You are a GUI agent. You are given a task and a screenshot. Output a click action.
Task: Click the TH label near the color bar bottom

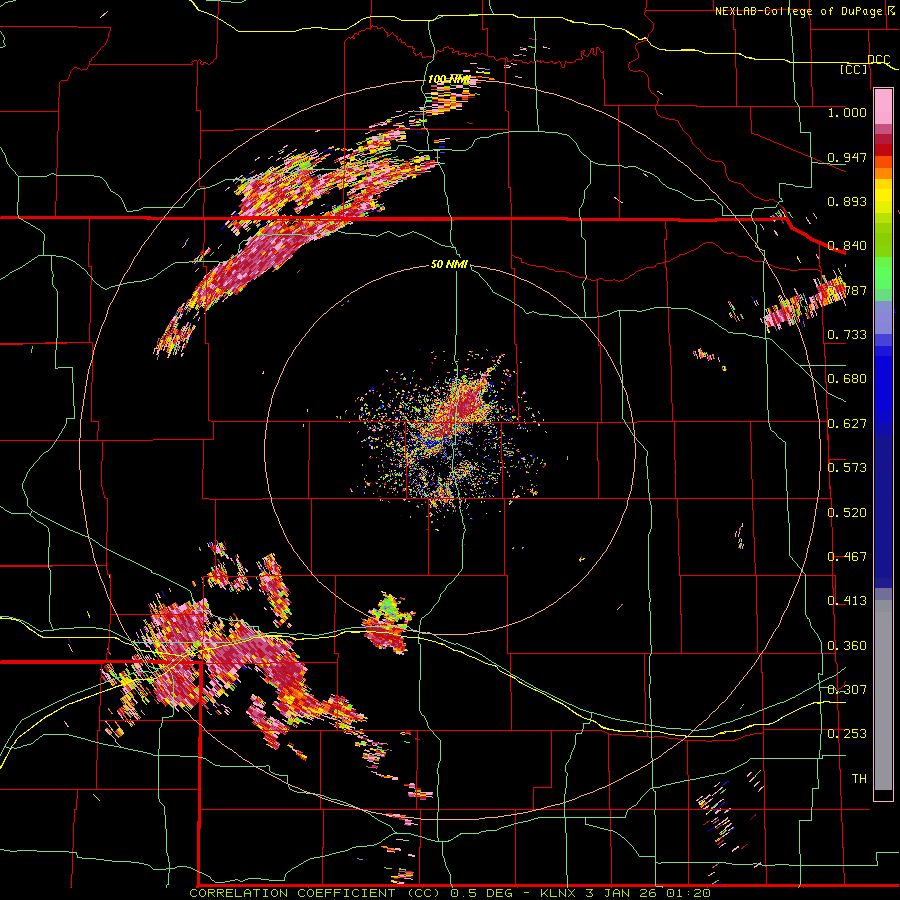point(859,779)
